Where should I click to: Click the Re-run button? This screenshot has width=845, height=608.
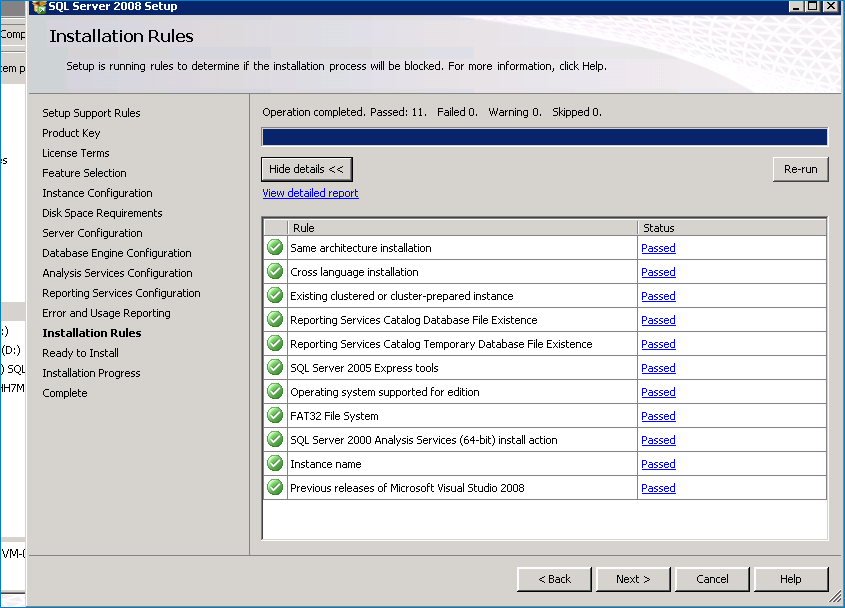800,169
